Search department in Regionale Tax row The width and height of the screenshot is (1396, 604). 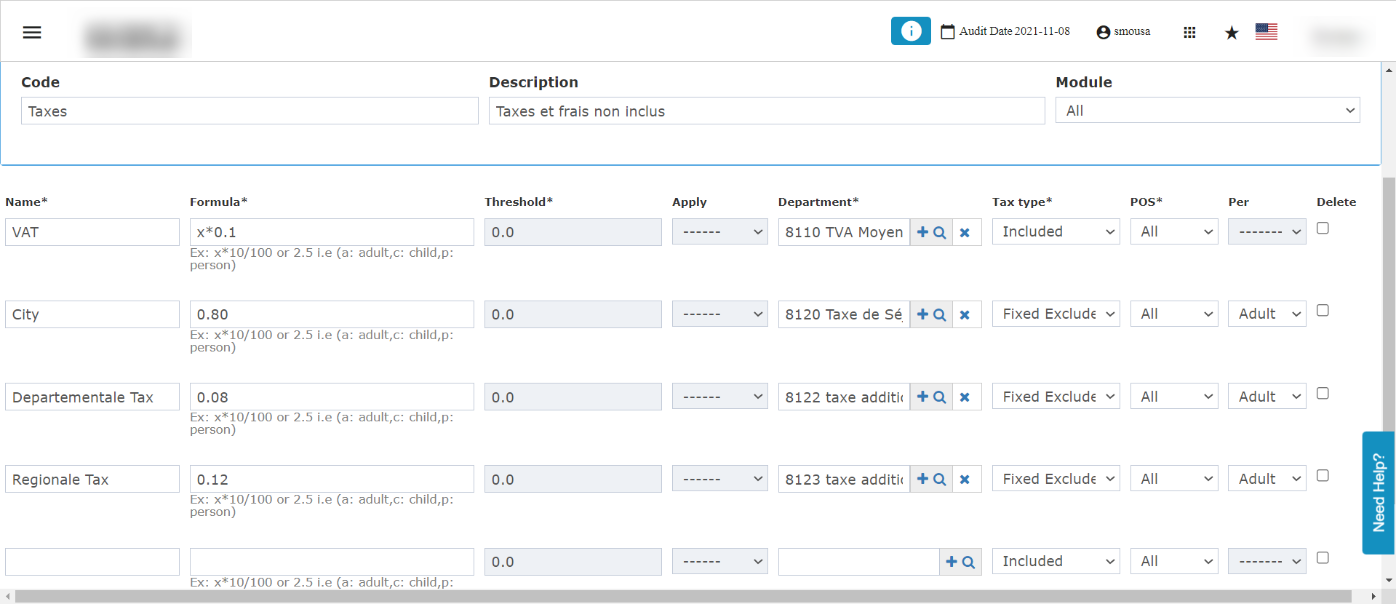[940, 479]
